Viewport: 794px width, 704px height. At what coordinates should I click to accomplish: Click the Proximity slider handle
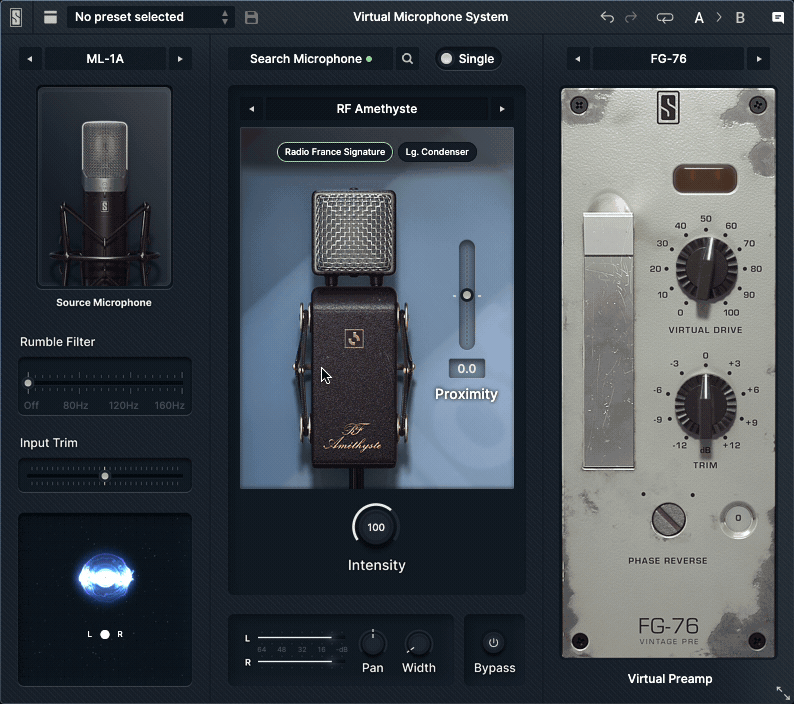point(467,295)
